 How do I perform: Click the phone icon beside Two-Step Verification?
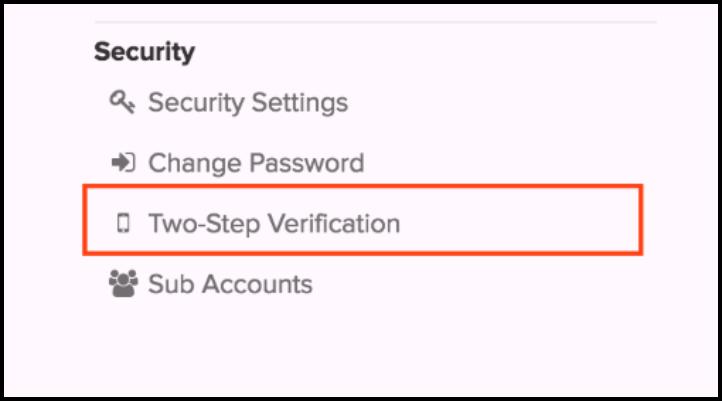pos(123,224)
